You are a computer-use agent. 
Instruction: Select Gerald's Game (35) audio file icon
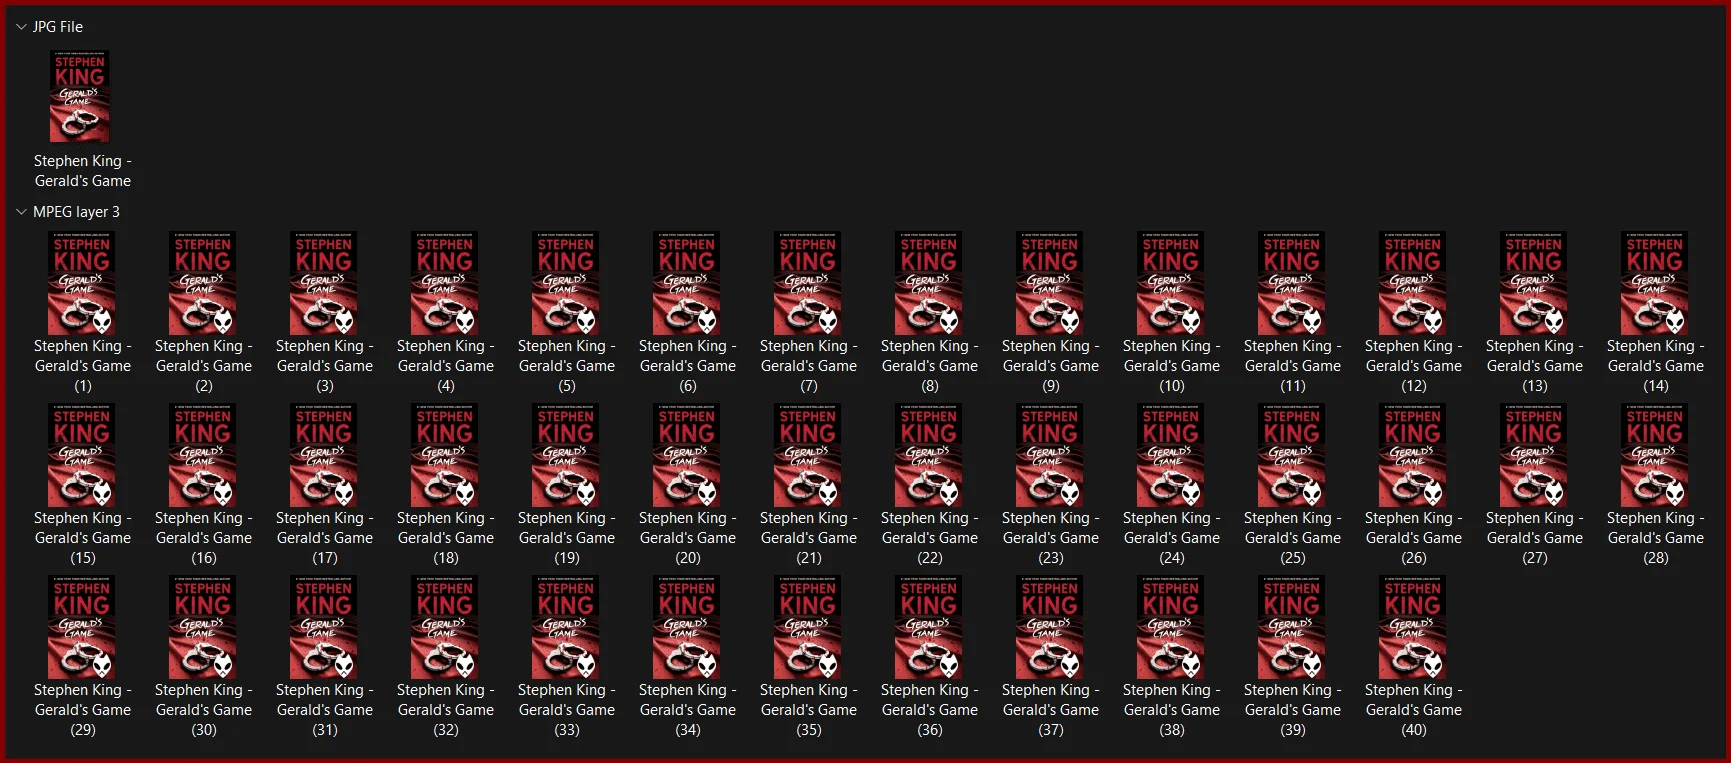tap(808, 627)
